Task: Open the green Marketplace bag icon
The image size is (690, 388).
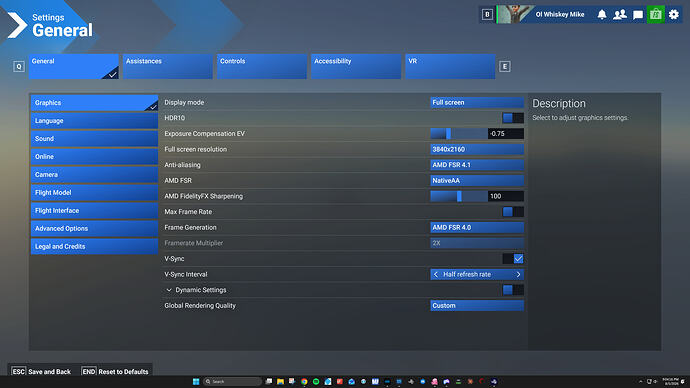Action: [x=656, y=15]
